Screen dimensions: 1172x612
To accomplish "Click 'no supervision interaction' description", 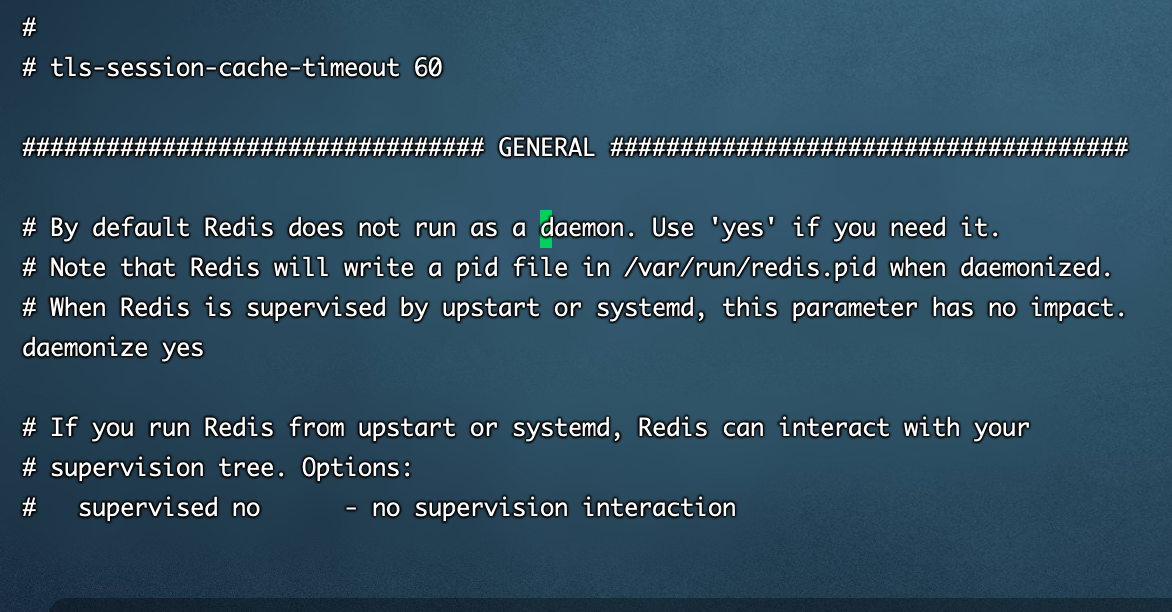I will click(554, 509).
